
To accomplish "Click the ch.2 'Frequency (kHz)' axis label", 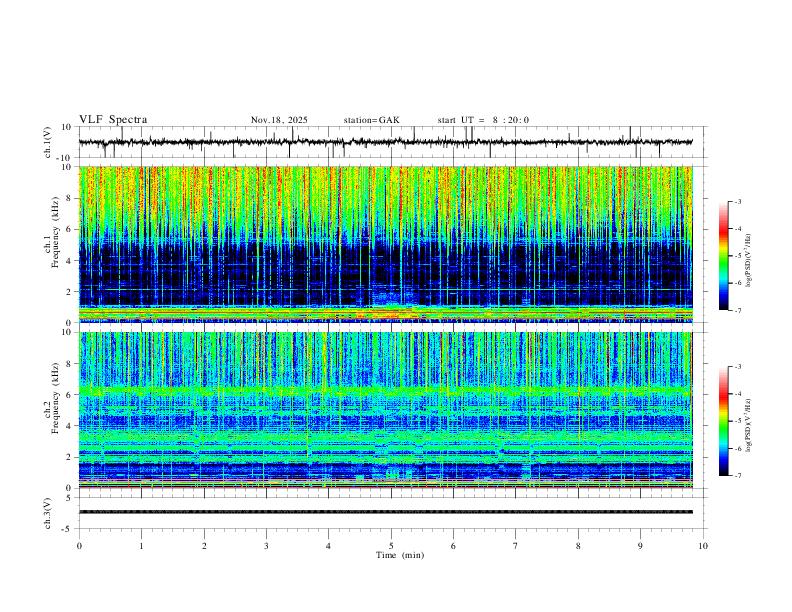I will point(55,398).
